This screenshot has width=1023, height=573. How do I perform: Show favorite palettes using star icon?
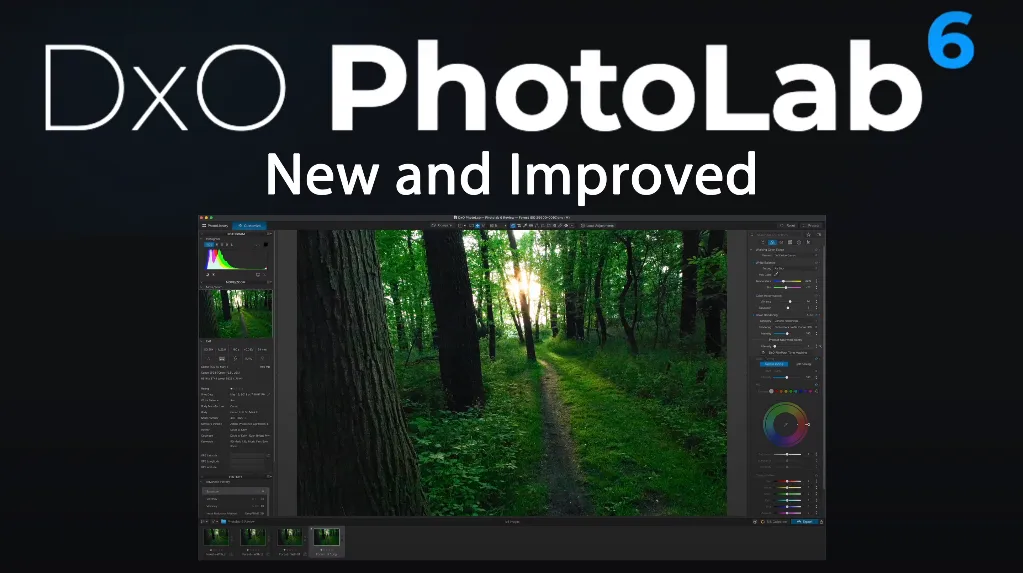pyautogui.click(x=808, y=235)
